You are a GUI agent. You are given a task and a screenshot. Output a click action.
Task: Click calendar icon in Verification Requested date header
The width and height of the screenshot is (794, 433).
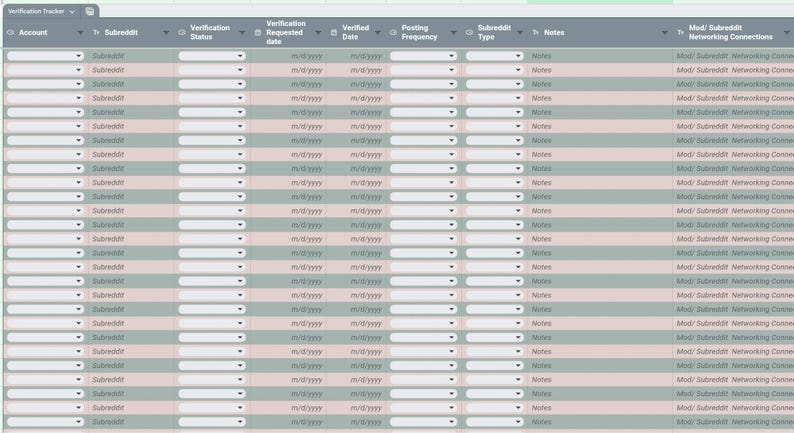258,33
